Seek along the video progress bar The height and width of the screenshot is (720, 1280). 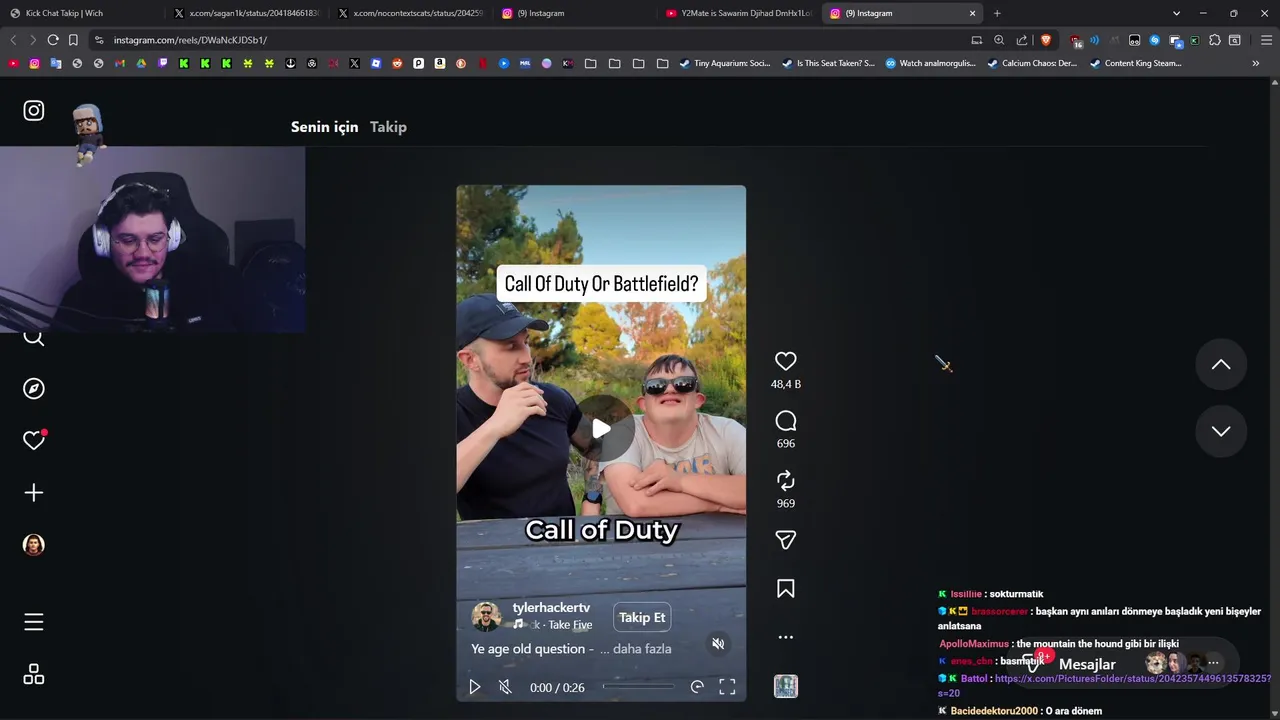(x=638, y=687)
